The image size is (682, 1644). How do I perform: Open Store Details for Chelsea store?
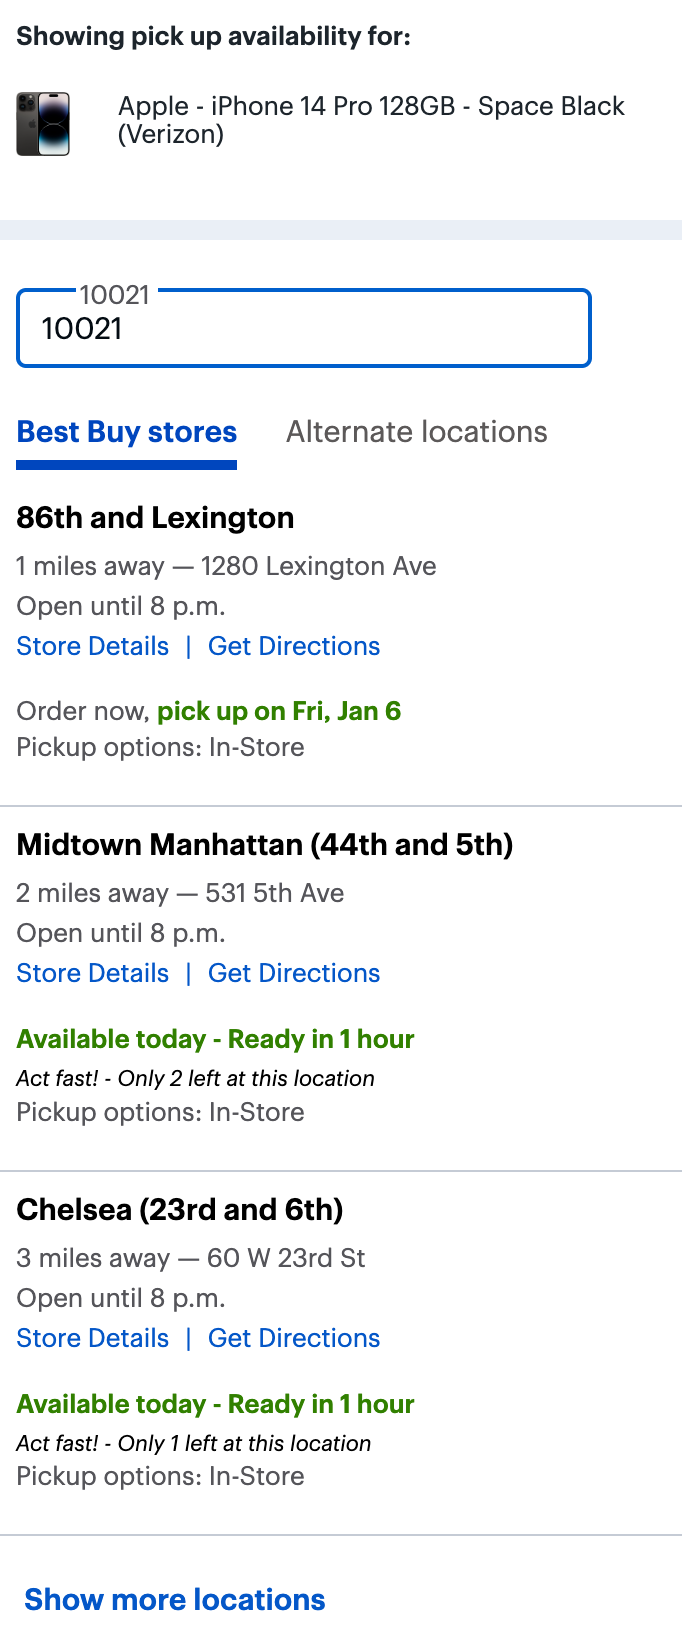click(93, 1338)
